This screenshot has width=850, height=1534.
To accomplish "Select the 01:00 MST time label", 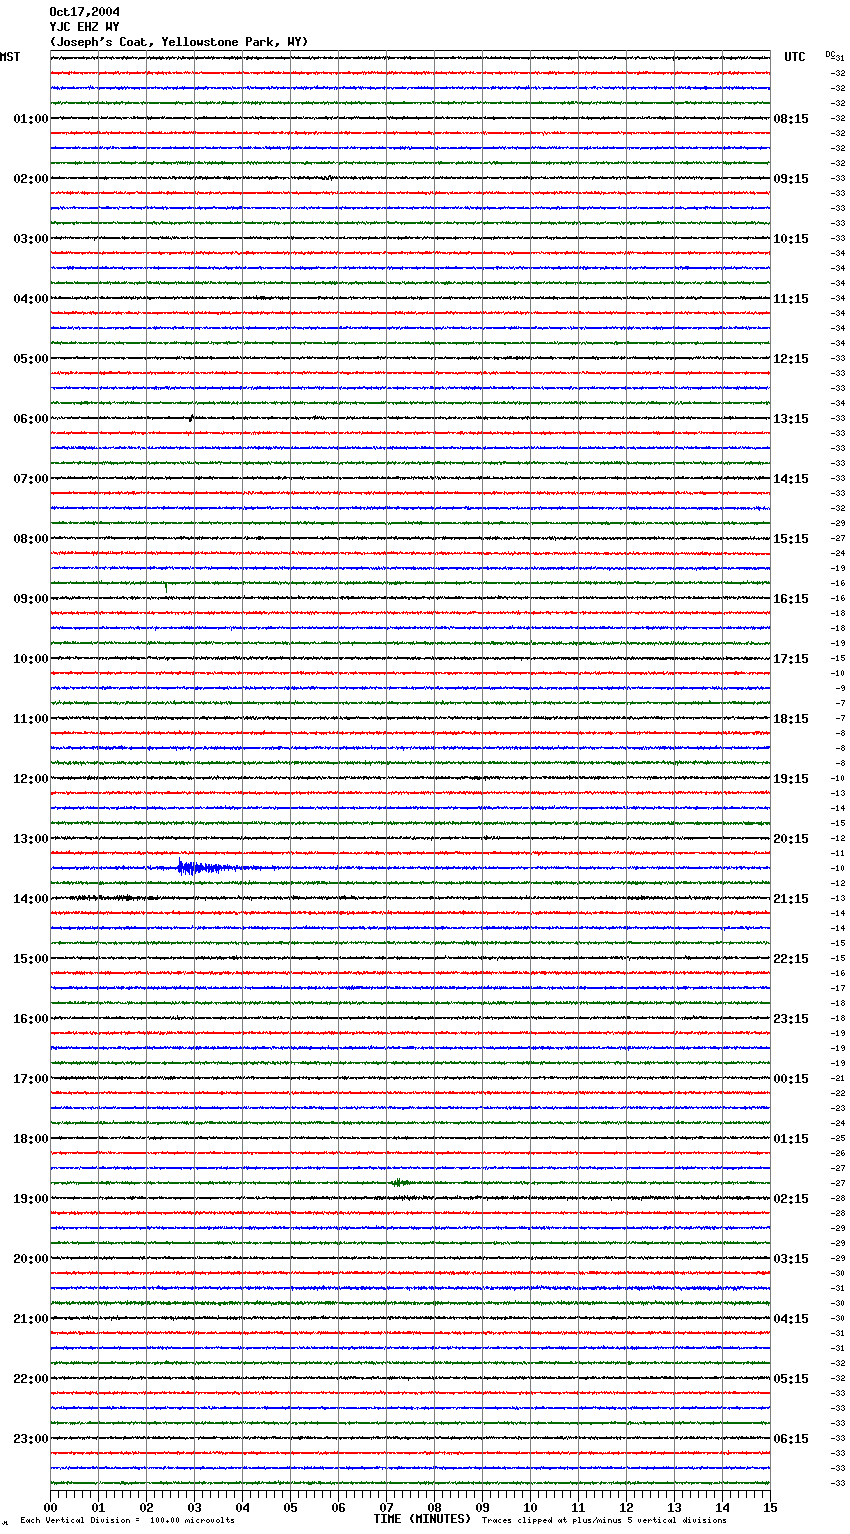I will [x=30, y=119].
